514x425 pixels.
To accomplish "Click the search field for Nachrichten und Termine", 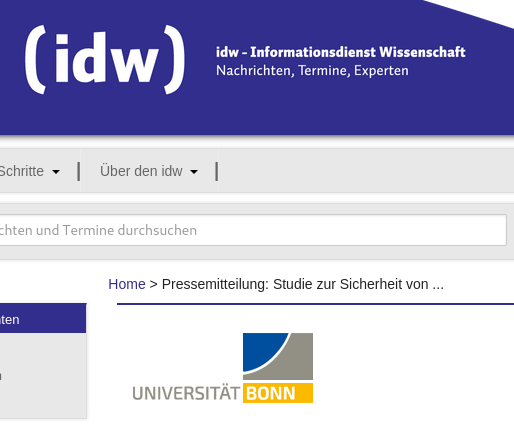I will point(253,230).
